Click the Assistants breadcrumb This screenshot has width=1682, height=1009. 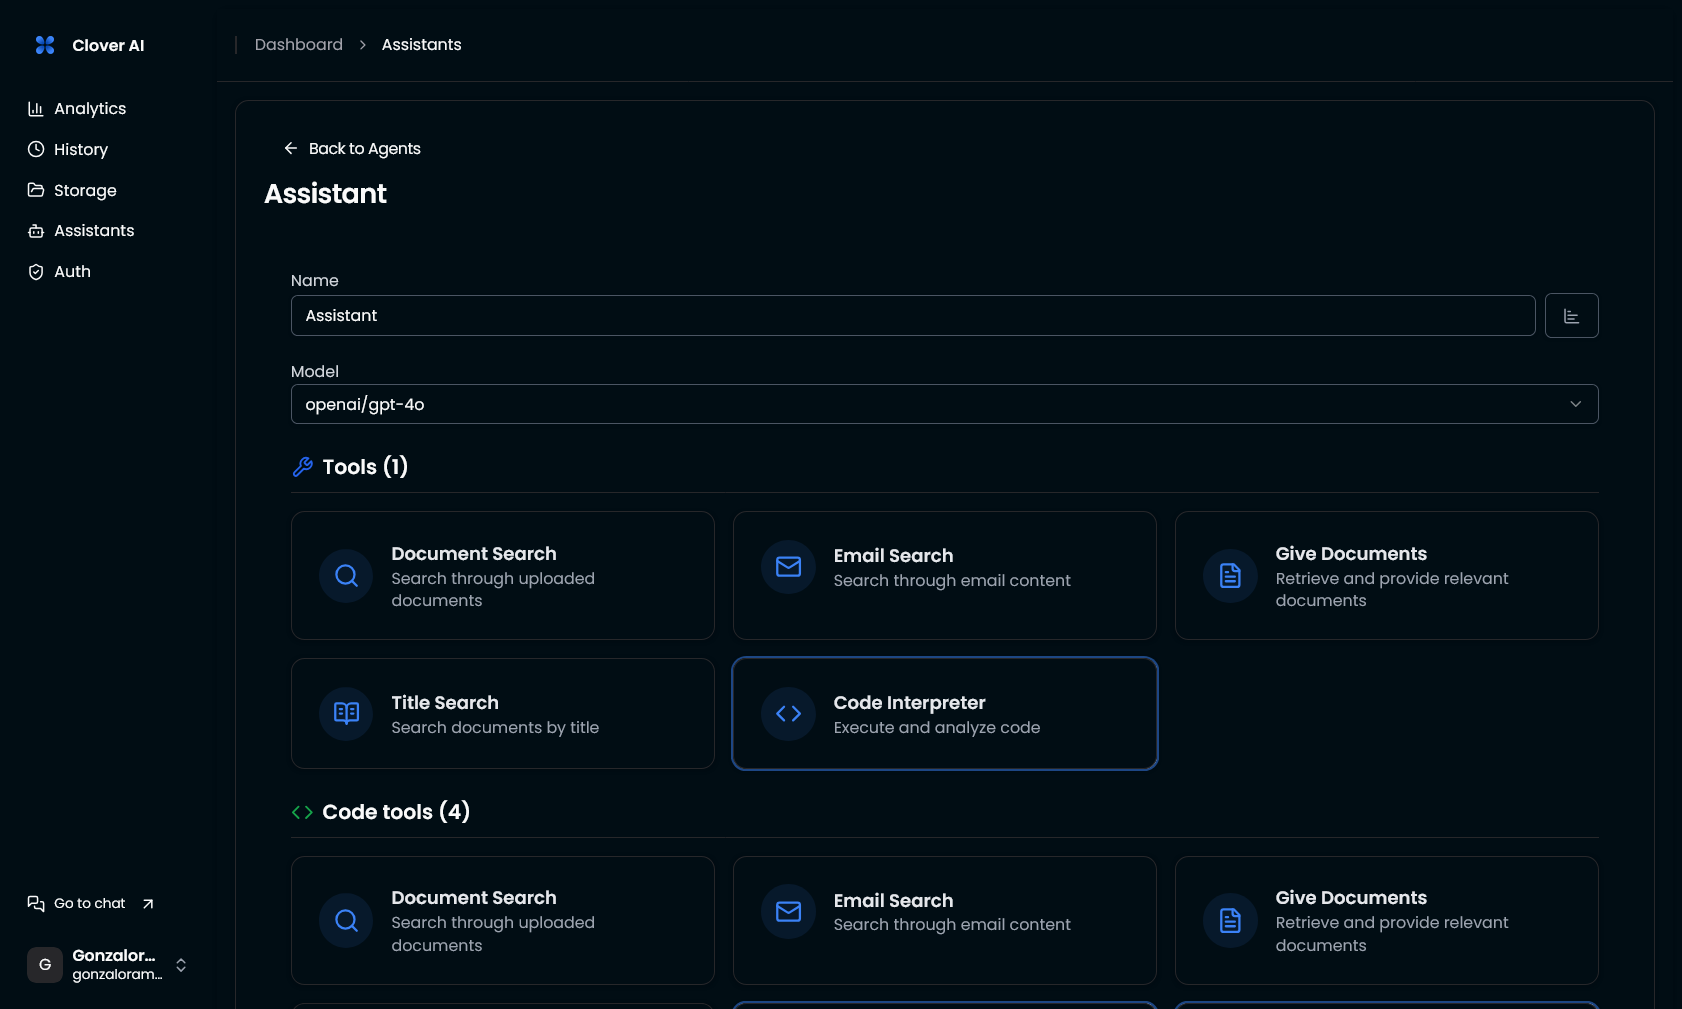click(421, 45)
